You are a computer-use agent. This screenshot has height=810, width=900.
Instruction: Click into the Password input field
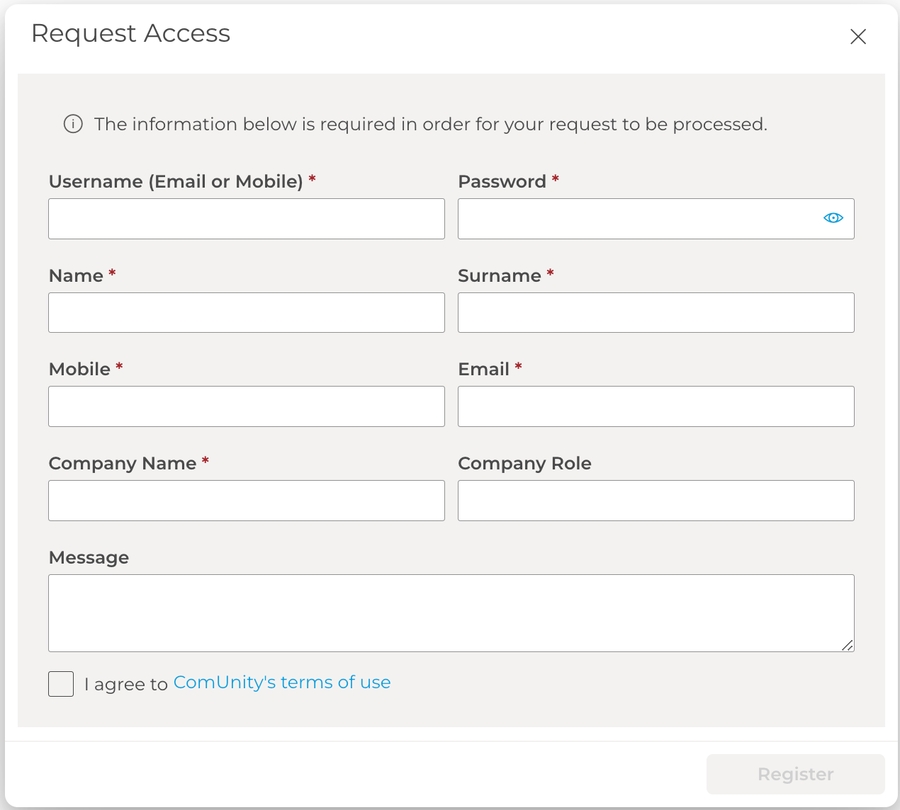636,218
